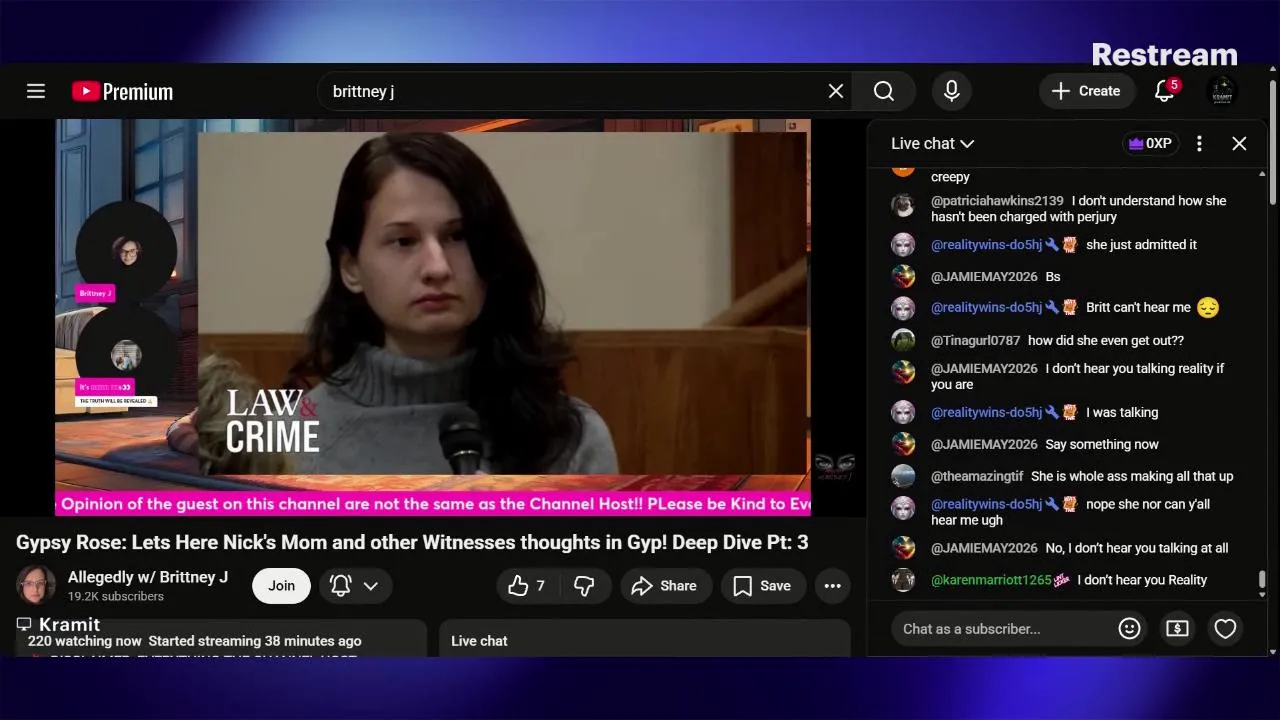Open Allegedly w/ Brittney J channel name
The height and width of the screenshot is (720, 1280).
point(148,577)
